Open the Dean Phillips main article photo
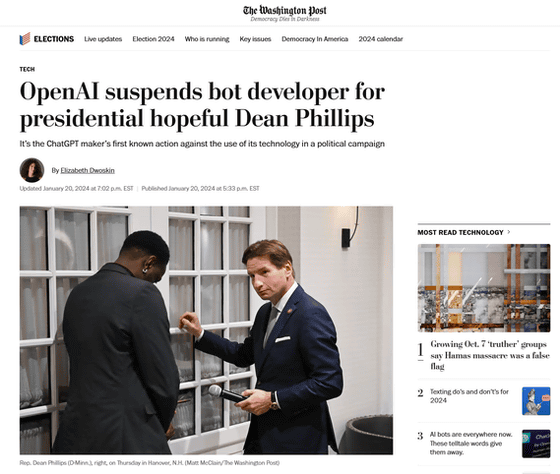Viewport: 560px width, 474px height. click(206, 330)
